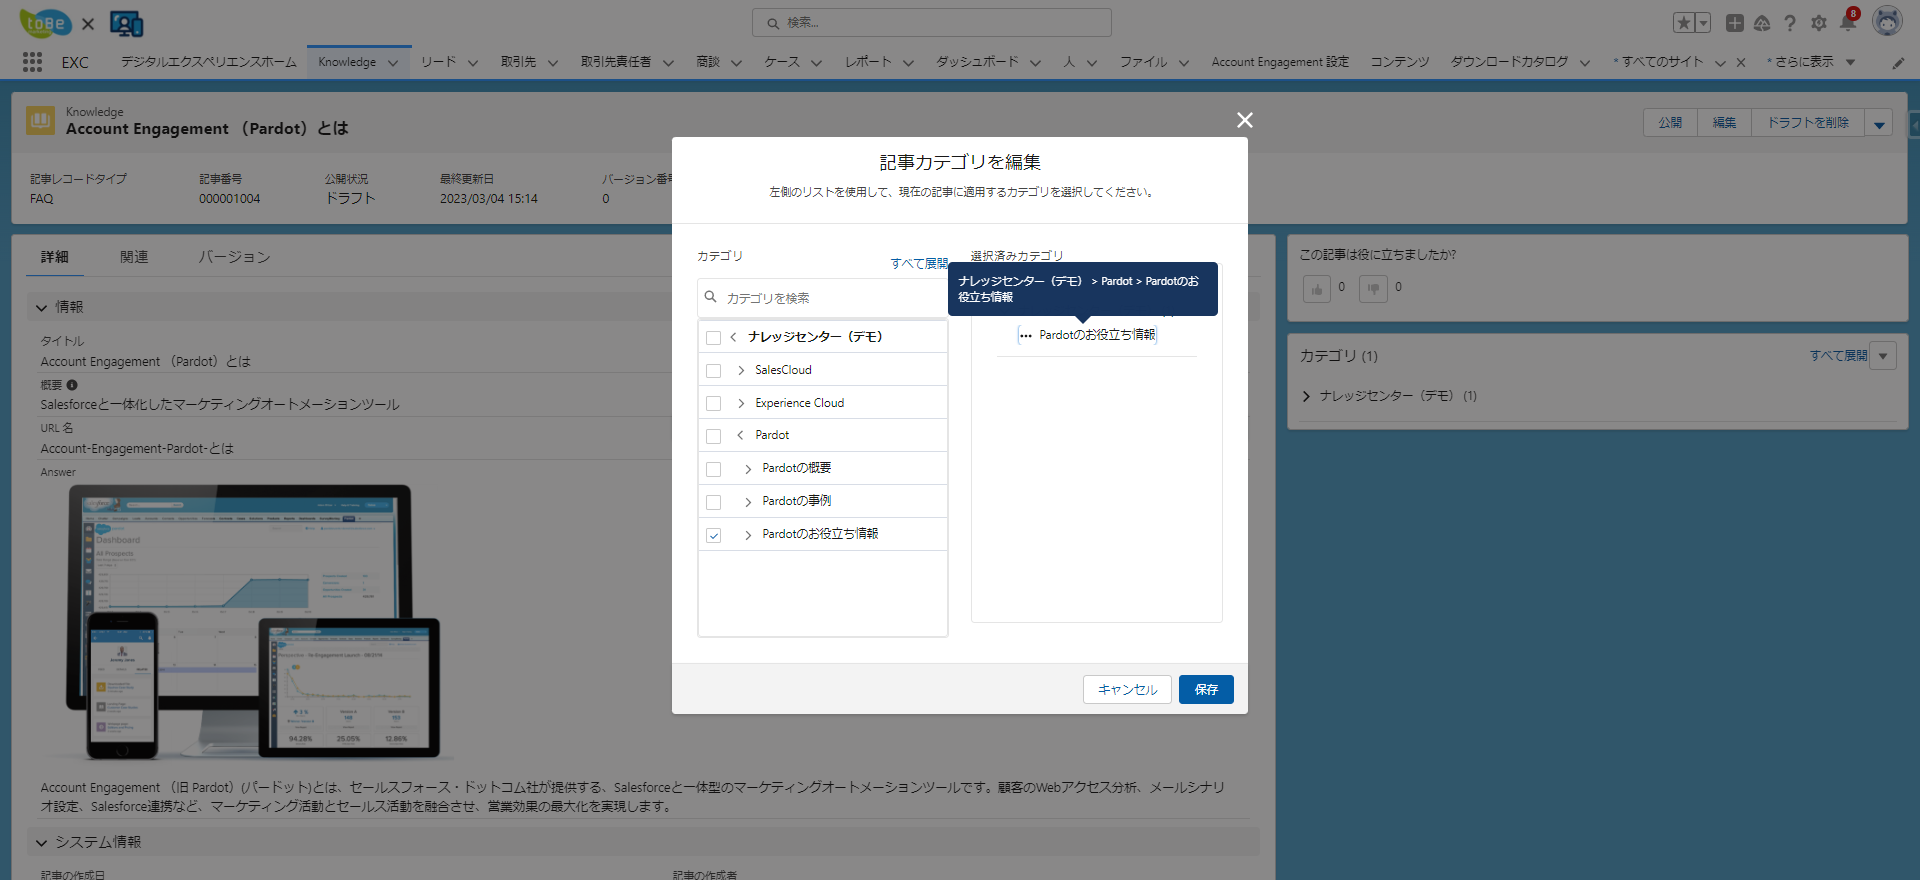Click the thumbs up vote icon

tap(1317, 289)
